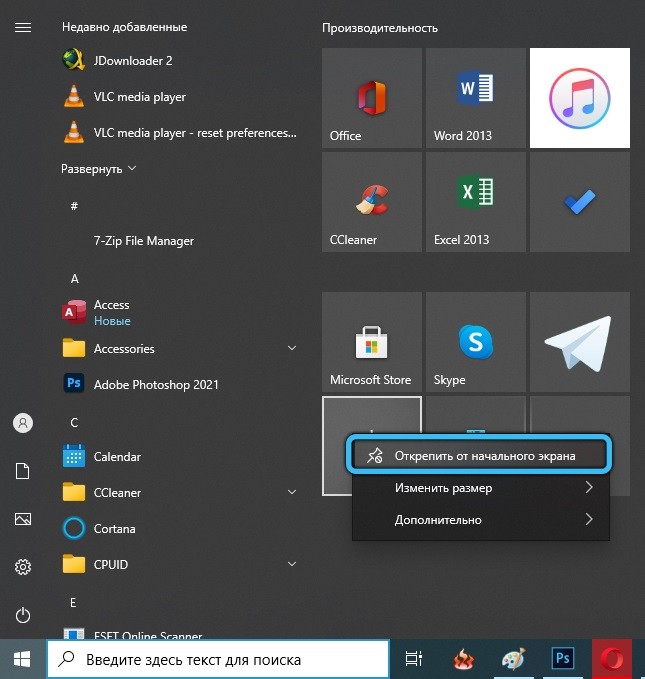Open the Дополнительно submenu
The height and width of the screenshot is (679, 645).
tap(481, 520)
